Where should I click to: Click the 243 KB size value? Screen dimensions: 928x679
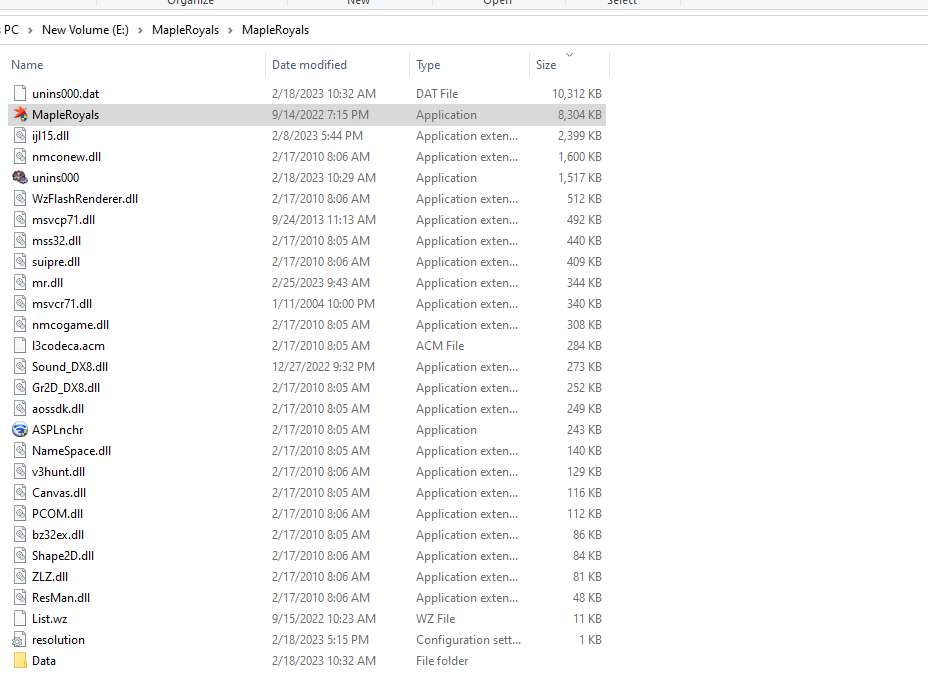pyautogui.click(x=584, y=430)
